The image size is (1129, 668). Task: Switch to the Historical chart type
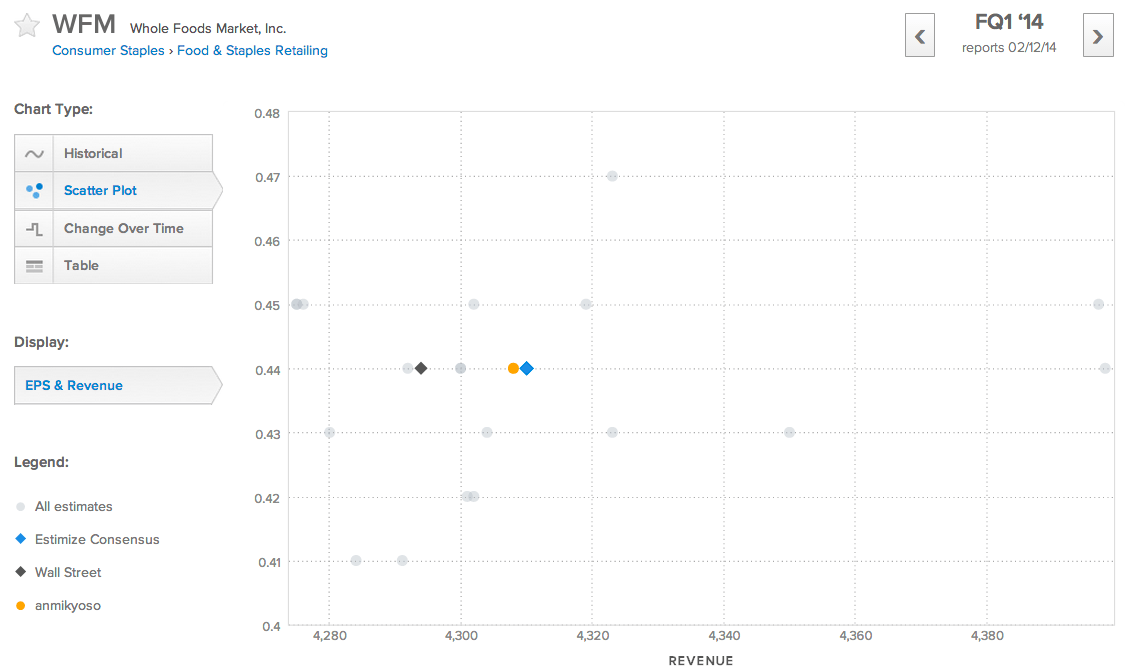[x=113, y=153]
